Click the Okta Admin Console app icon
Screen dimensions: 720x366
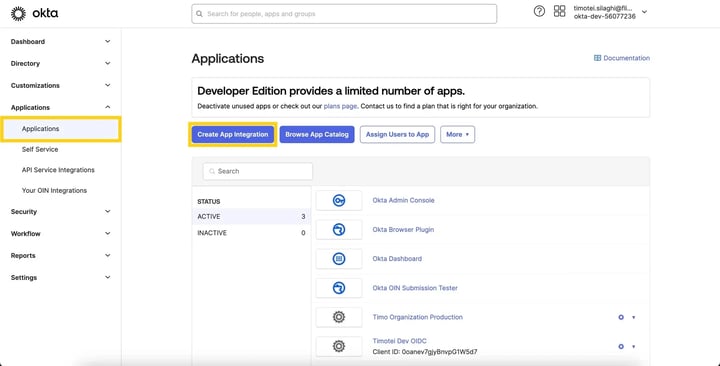pos(339,201)
